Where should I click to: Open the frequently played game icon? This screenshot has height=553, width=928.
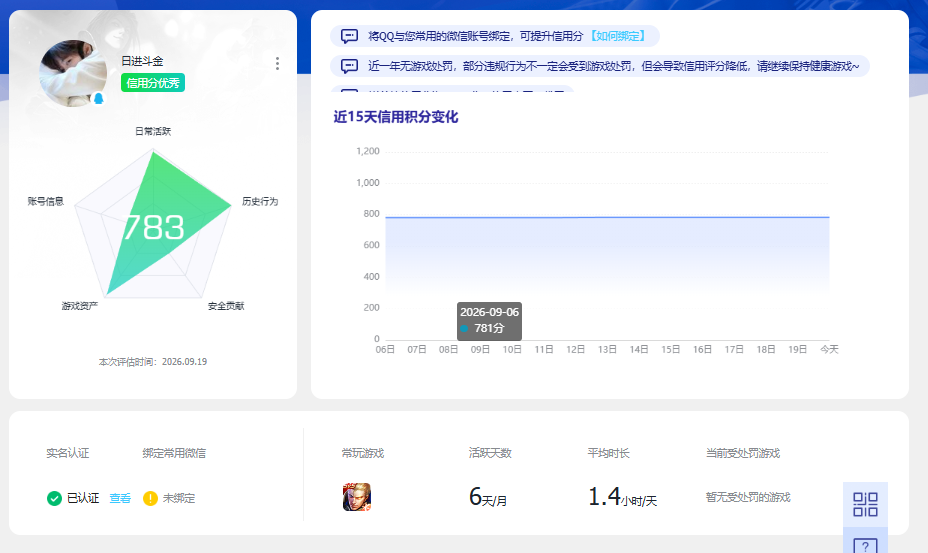[357, 497]
